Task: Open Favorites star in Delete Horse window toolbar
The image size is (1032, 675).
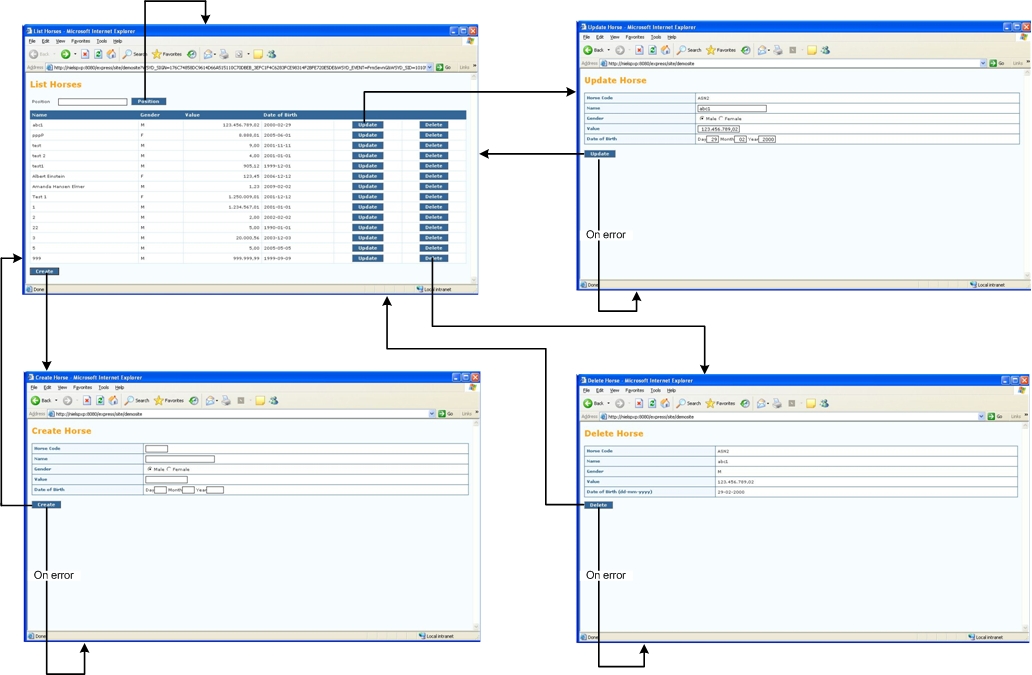Action: (720, 403)
